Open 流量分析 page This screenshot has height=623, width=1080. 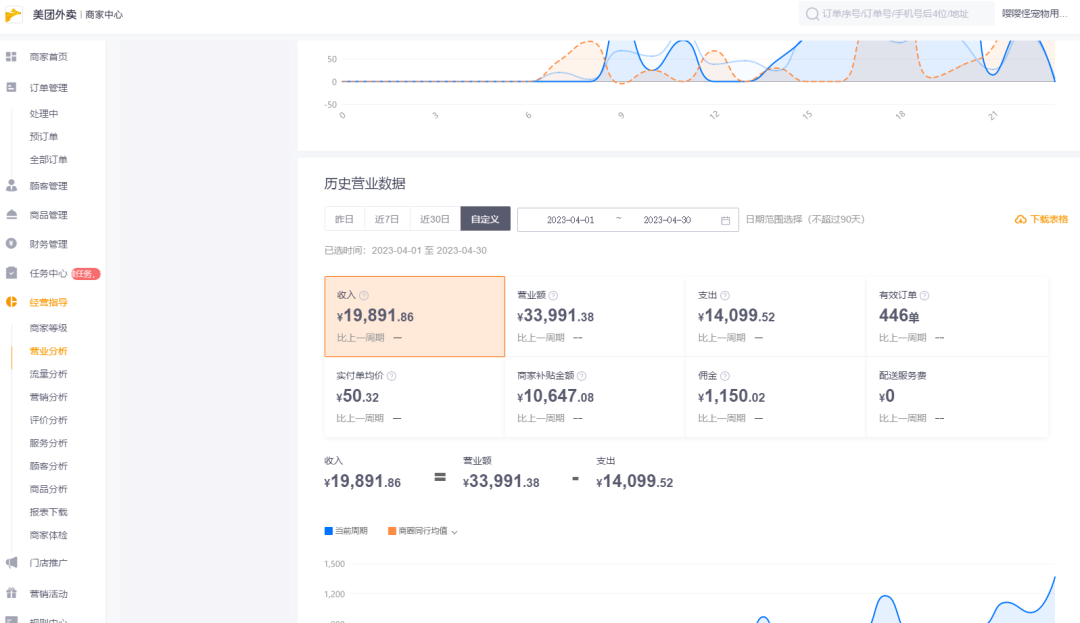(48, 374)
